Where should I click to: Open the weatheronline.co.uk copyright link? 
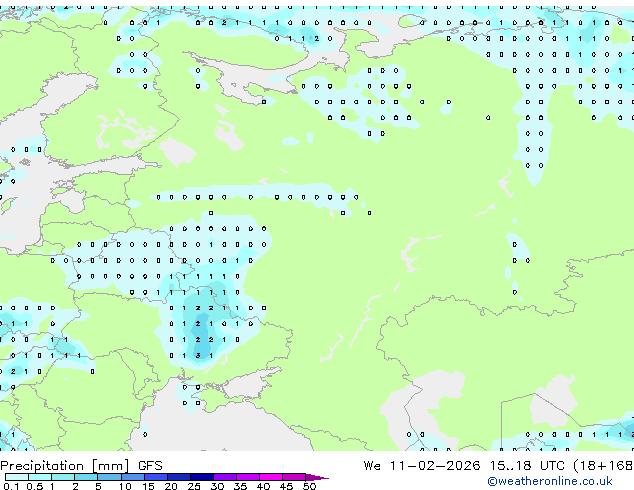[550, 482]
